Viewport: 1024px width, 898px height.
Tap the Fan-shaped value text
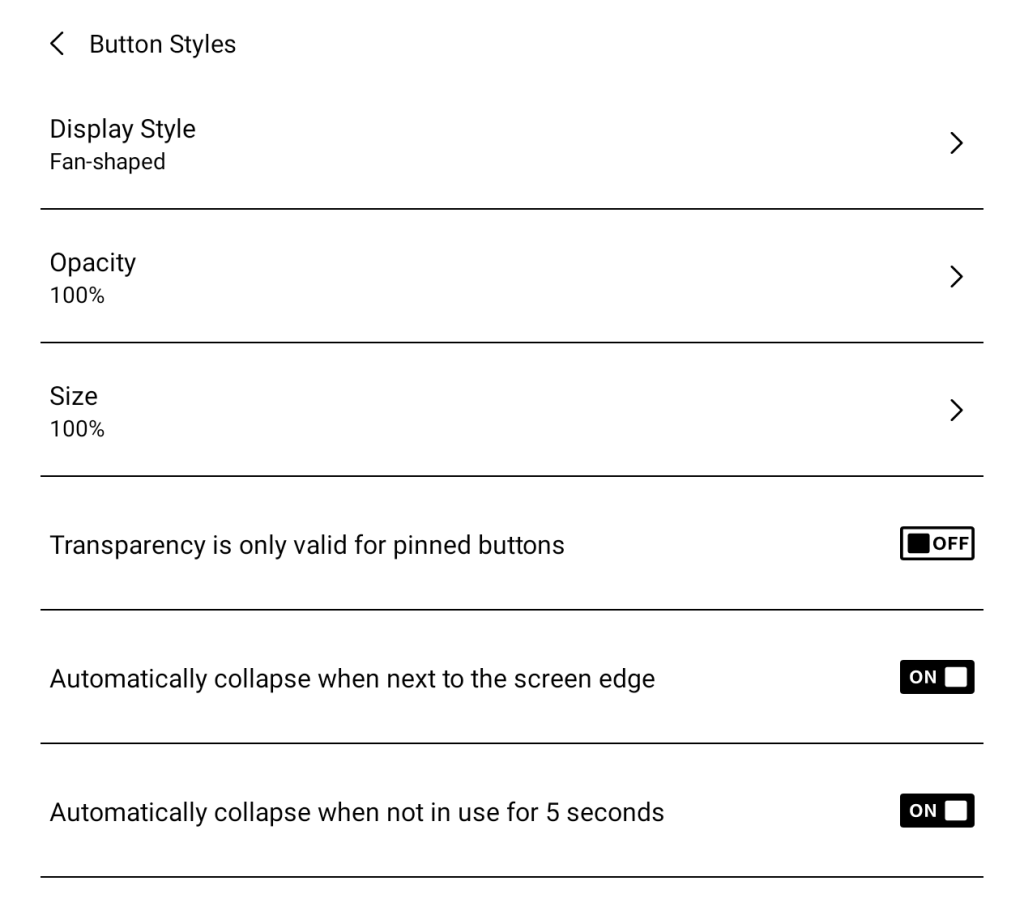click(108, 162)
